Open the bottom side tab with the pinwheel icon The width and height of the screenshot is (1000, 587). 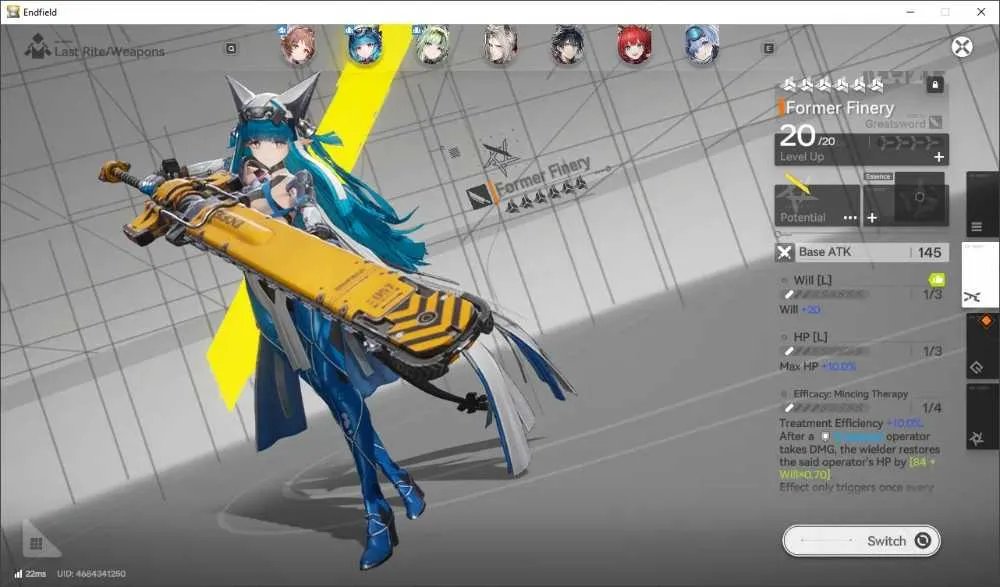tap(982, 416)
